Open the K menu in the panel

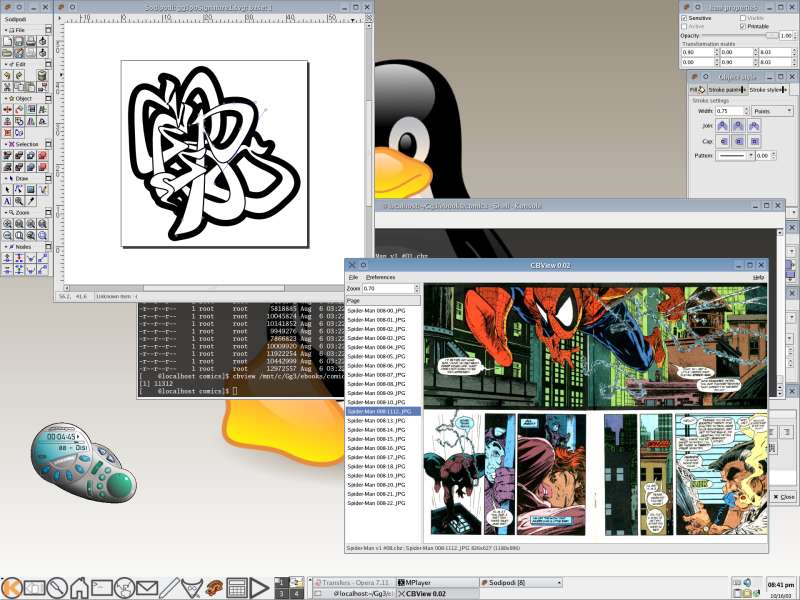11,588
